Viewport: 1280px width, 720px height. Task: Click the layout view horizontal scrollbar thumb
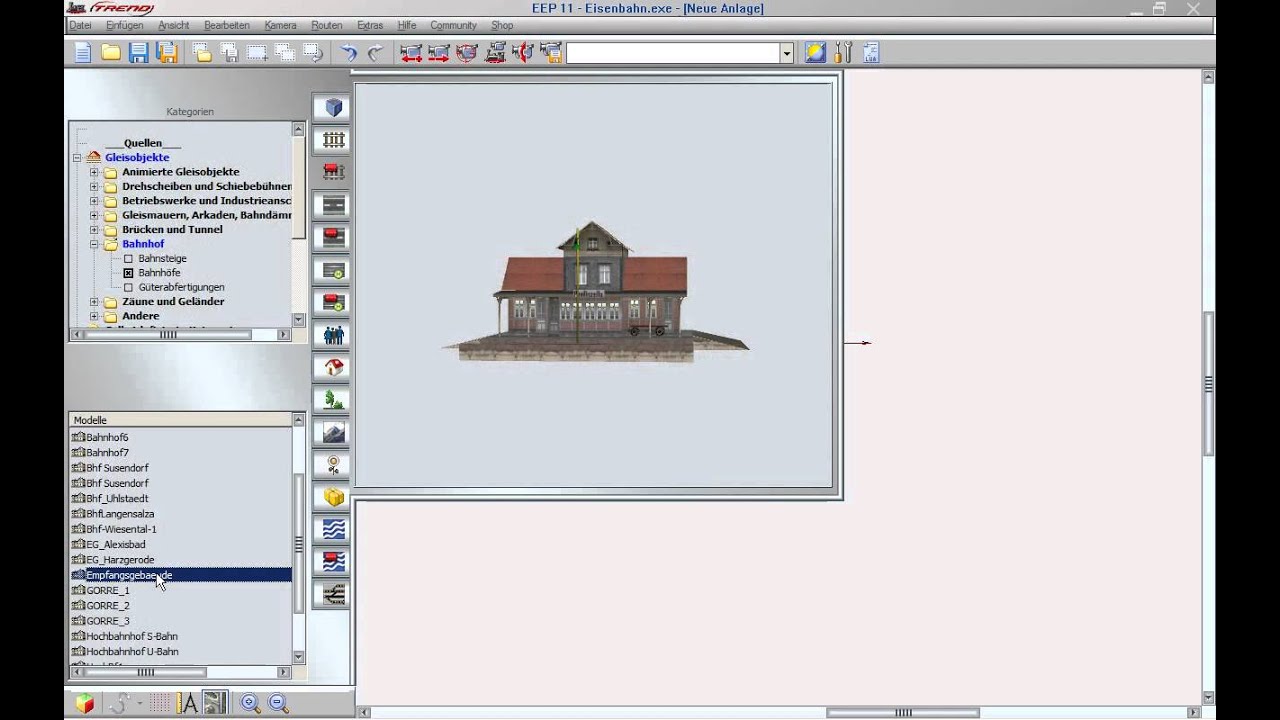point(903,712)
